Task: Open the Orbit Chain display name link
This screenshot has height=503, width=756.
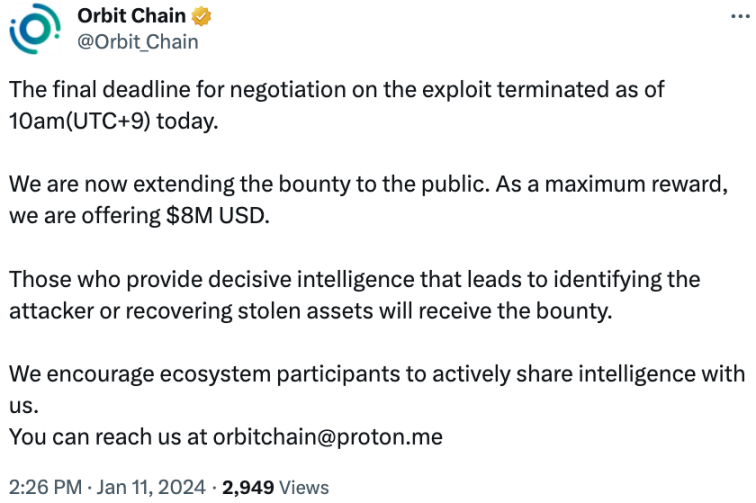Action: (131, 17)
